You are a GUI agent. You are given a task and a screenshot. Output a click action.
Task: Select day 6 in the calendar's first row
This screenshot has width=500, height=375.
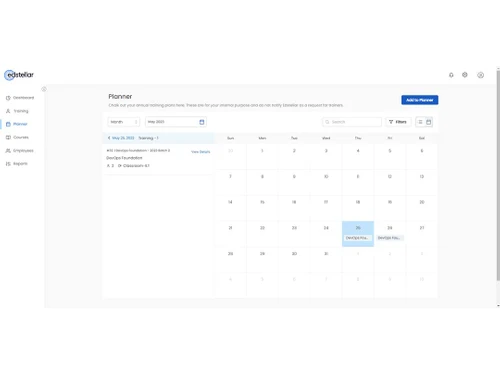click(x=422, y=156)
